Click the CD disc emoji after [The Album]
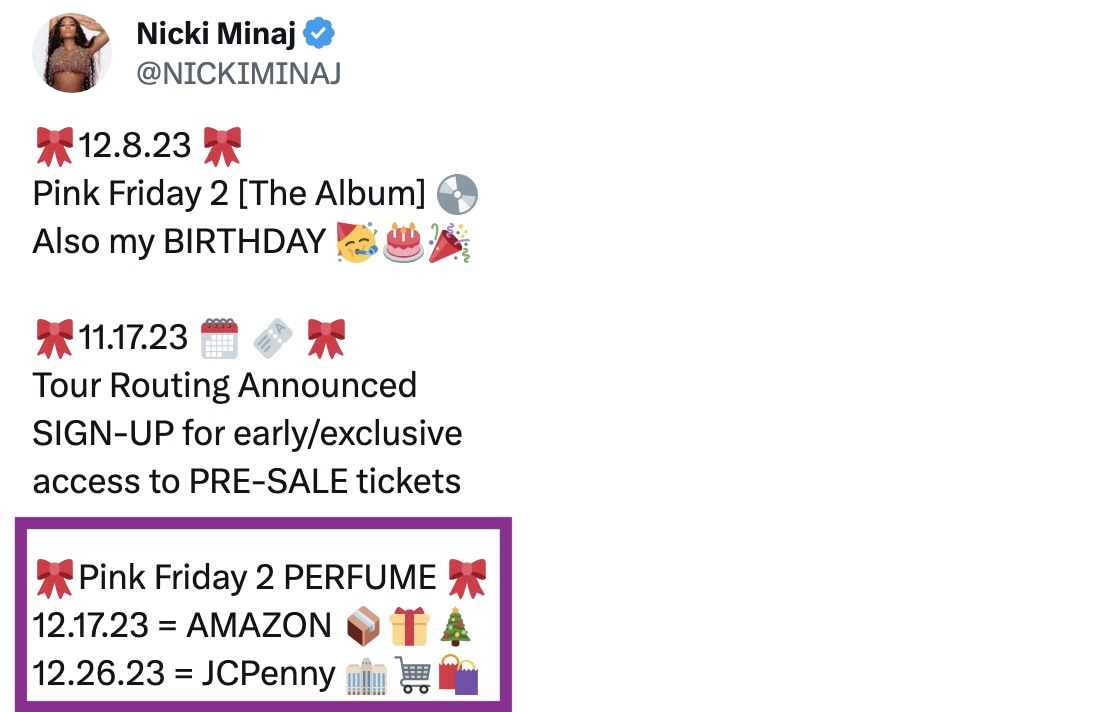 click(x=459, y=194)
